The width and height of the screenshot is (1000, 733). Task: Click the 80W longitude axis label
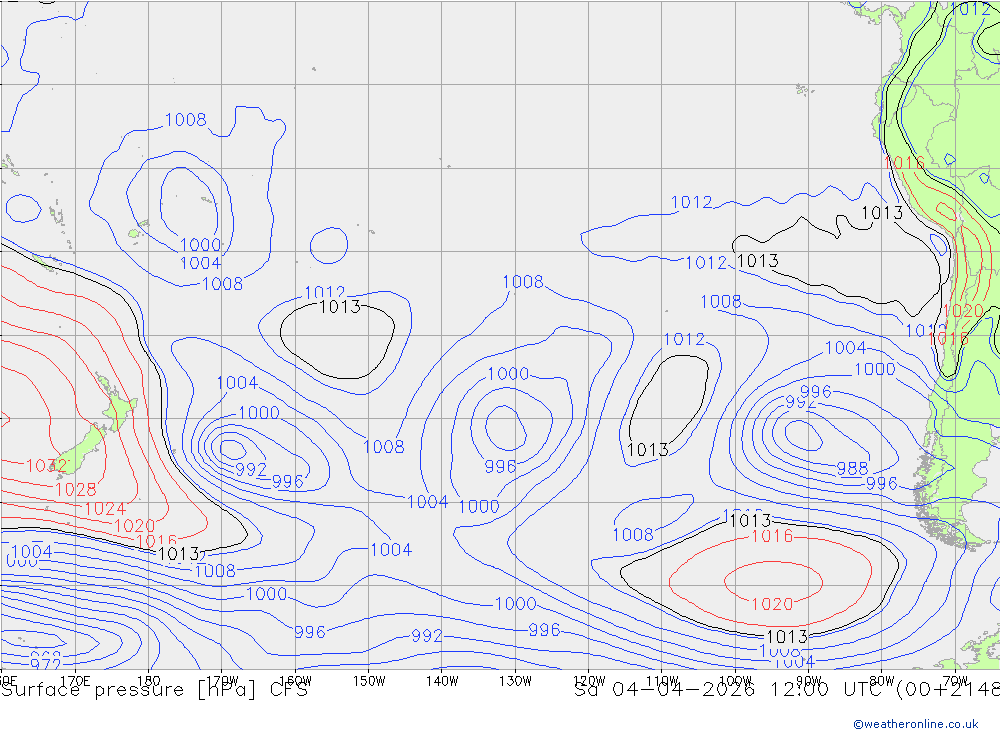pos(882,681)
